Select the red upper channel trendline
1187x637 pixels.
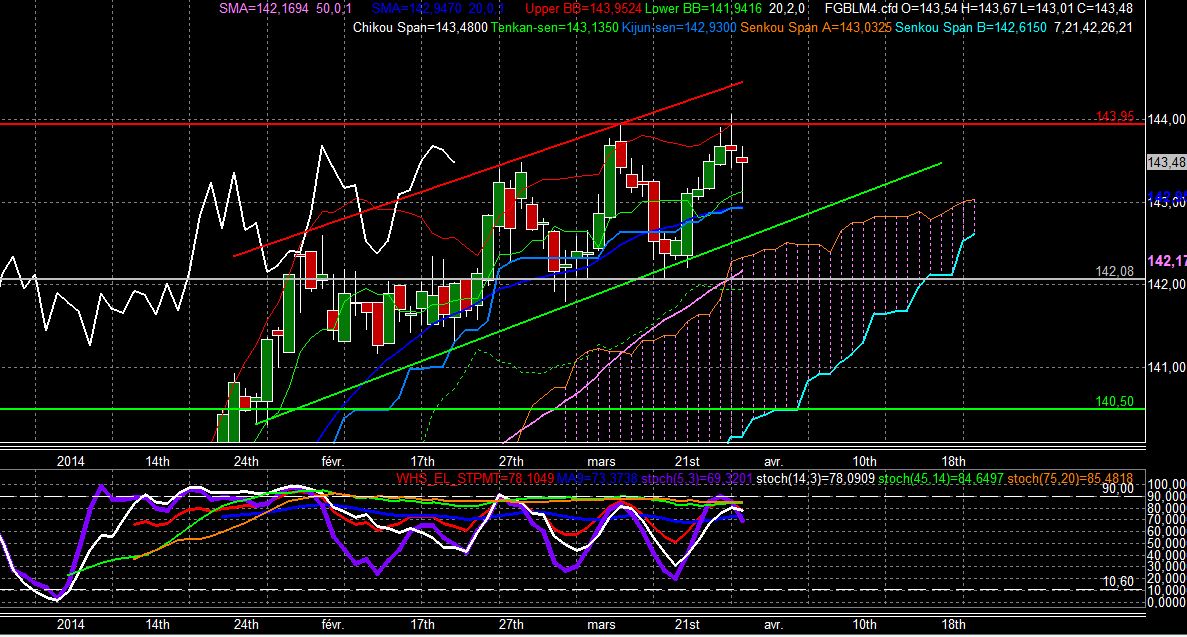coord(488,168)
